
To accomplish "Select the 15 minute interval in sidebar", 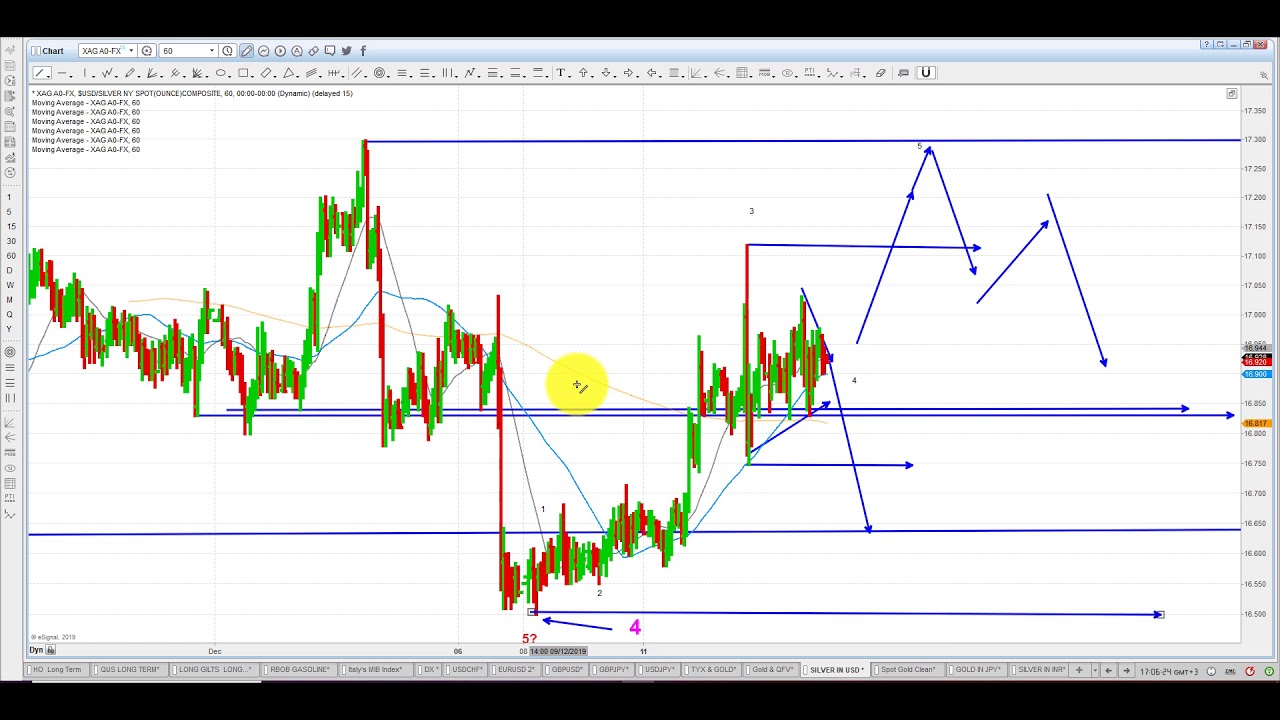I will click(x=10, y=226).
